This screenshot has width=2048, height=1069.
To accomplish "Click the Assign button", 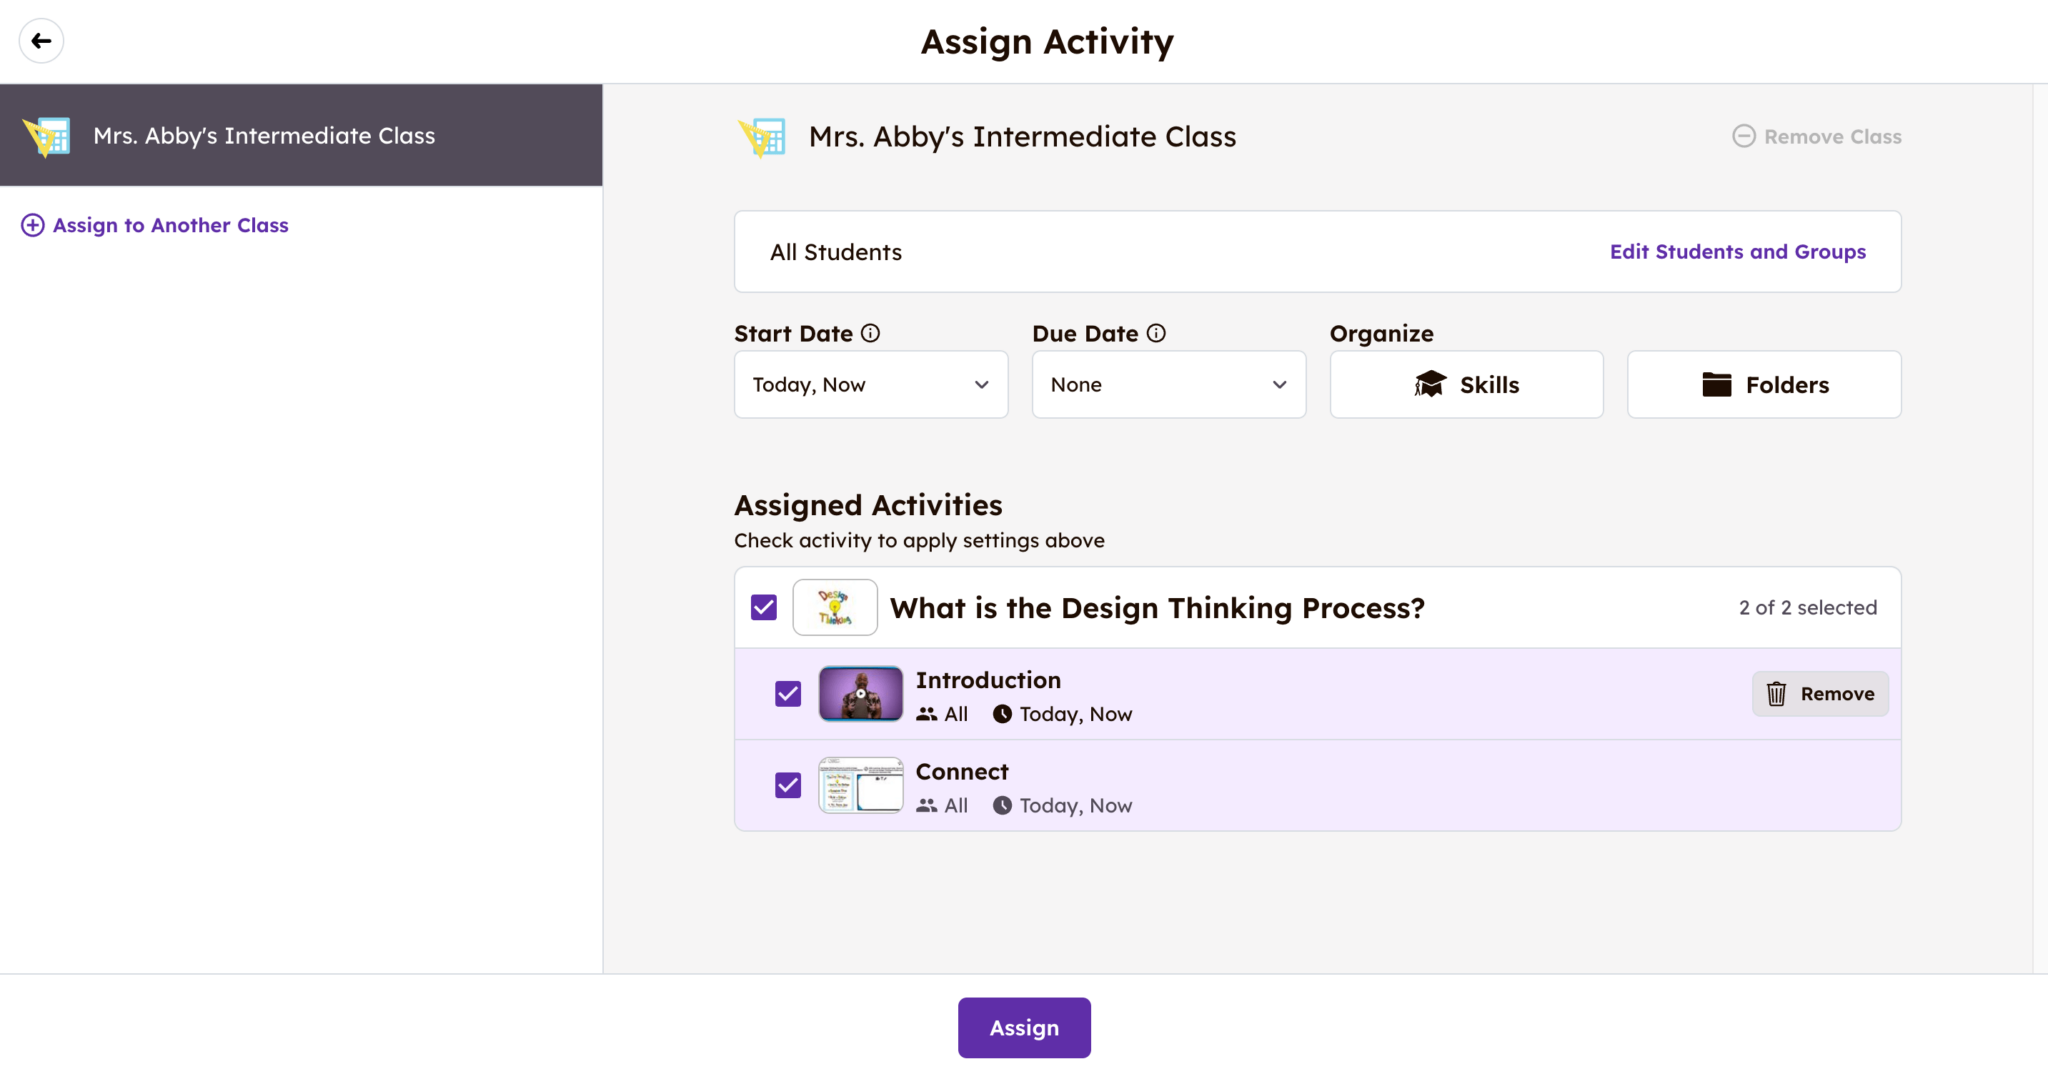I will (x=1023, y=1027).
